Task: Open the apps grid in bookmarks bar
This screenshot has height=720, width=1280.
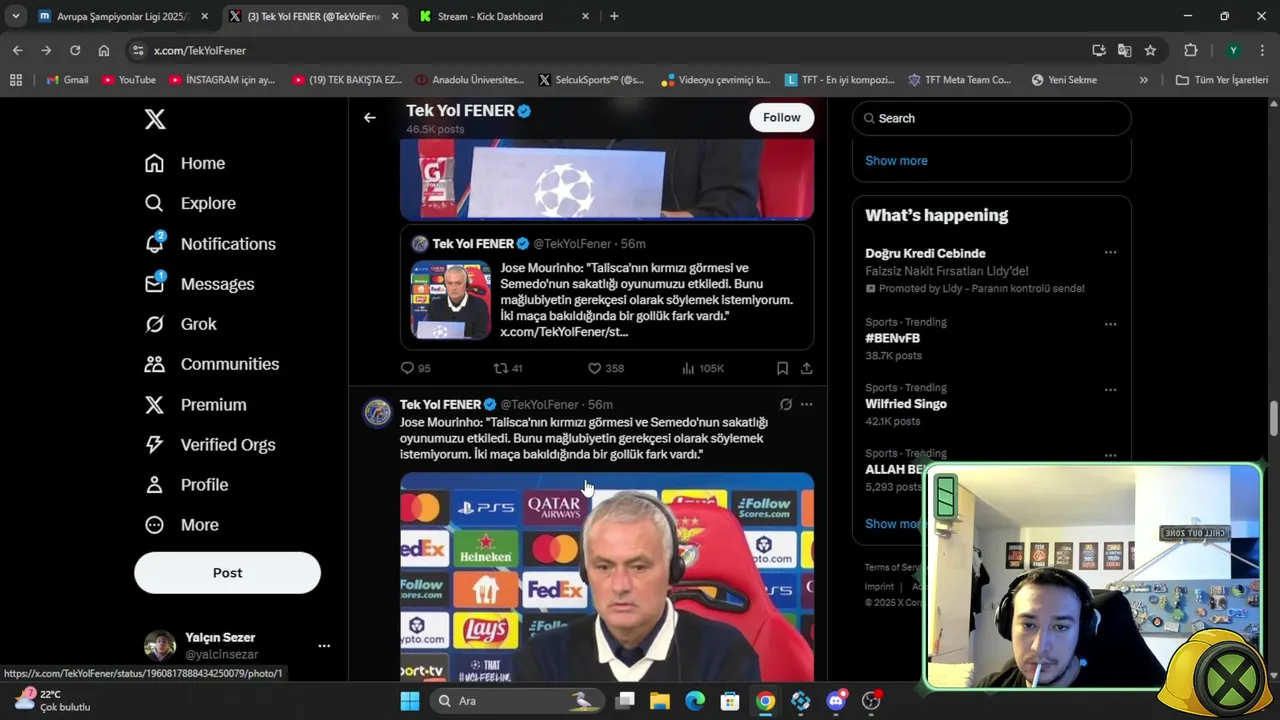Action: 16,80
